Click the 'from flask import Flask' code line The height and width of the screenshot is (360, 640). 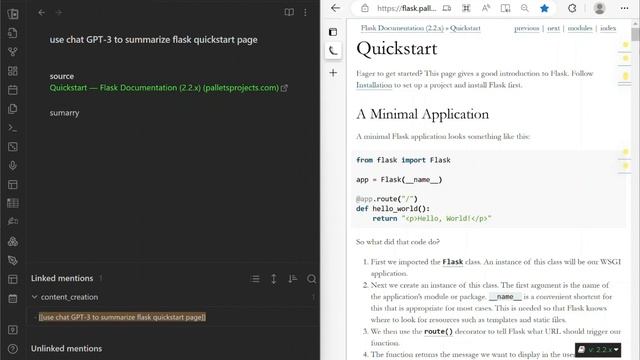(x=403, y=160)
